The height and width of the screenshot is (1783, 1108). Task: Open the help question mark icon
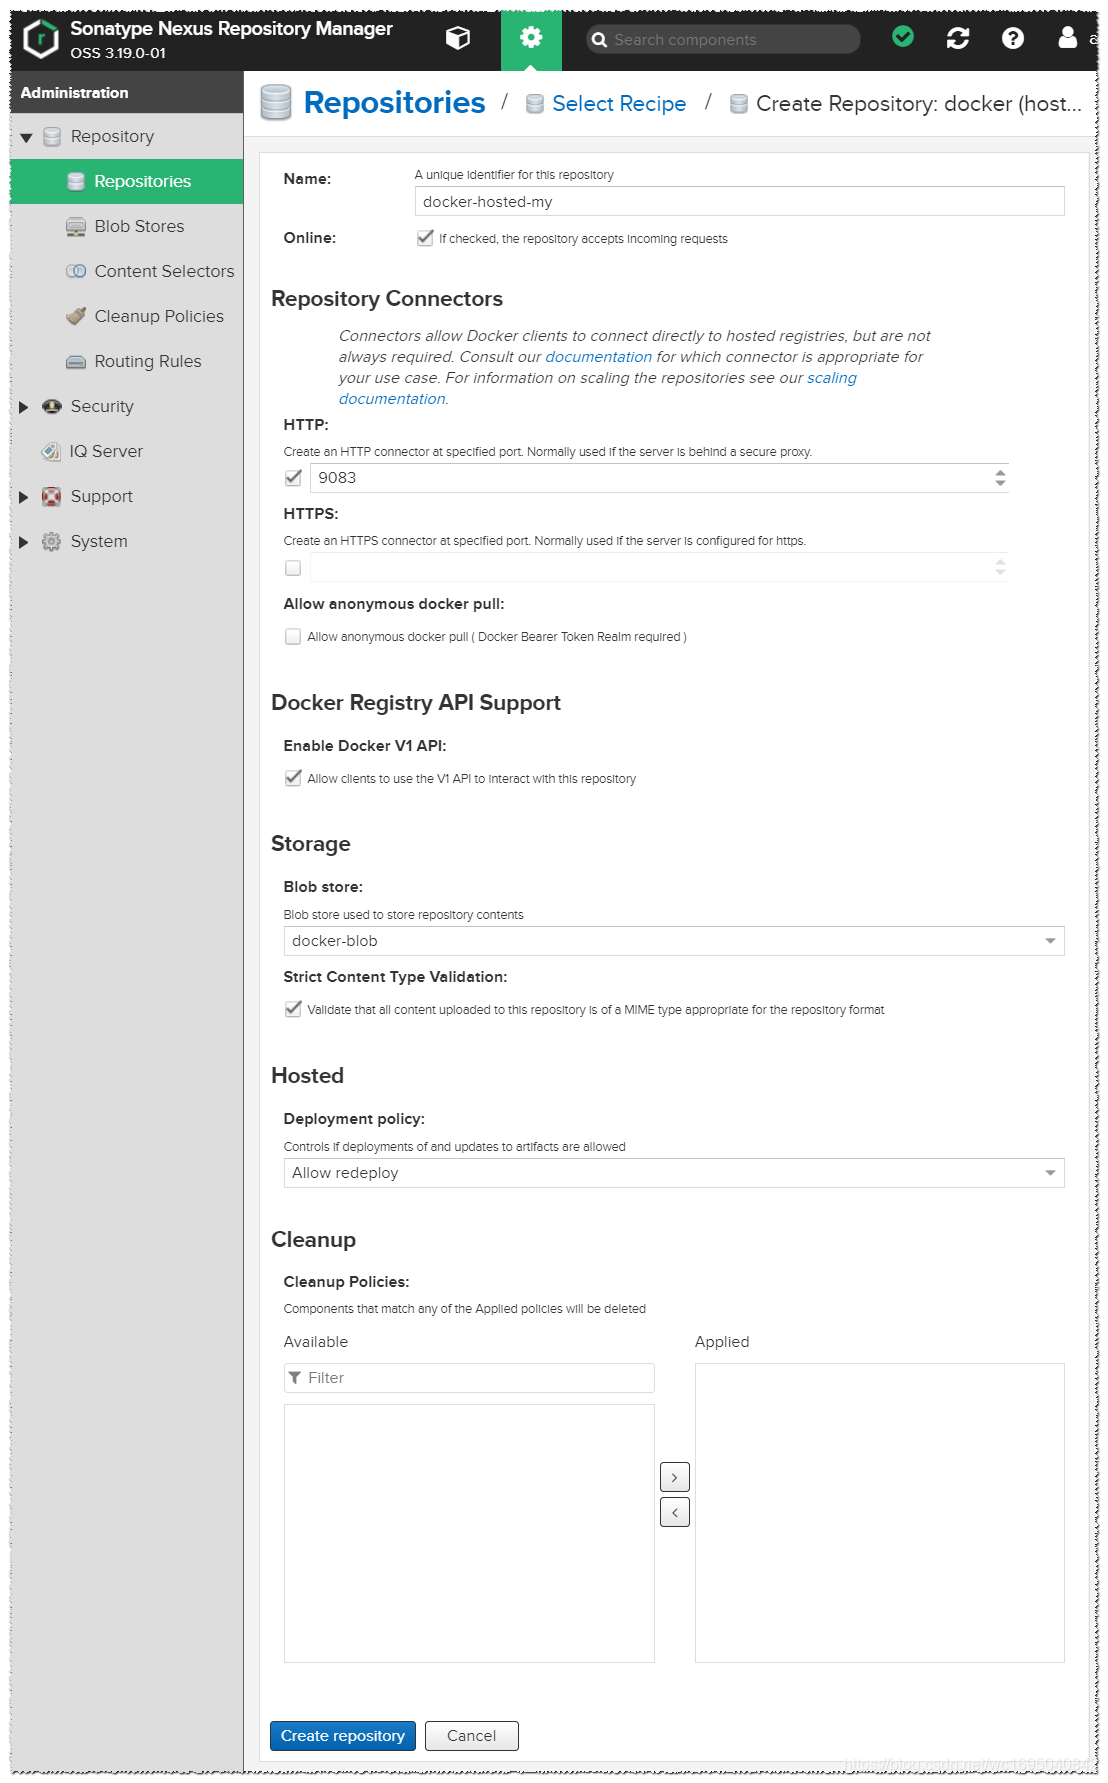point(1013,38)
